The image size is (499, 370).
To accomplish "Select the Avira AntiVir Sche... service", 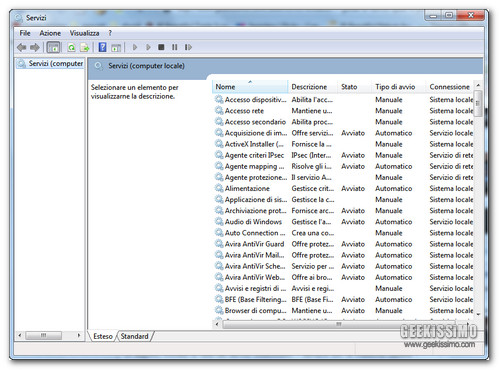I will click(344, 266).
